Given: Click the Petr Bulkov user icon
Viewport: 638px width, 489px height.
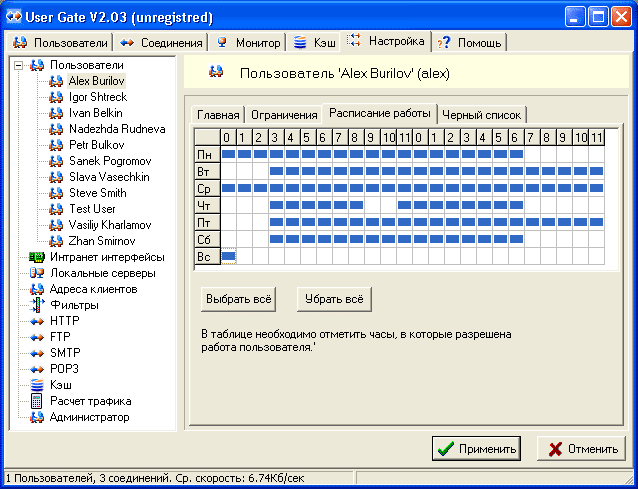Looking at the screenshot, I should point(56,145).
